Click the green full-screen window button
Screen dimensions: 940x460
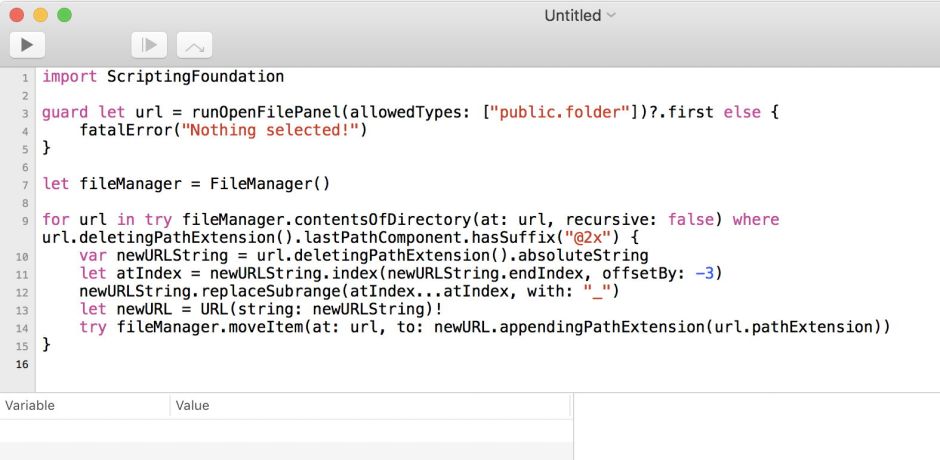point(64,15)
